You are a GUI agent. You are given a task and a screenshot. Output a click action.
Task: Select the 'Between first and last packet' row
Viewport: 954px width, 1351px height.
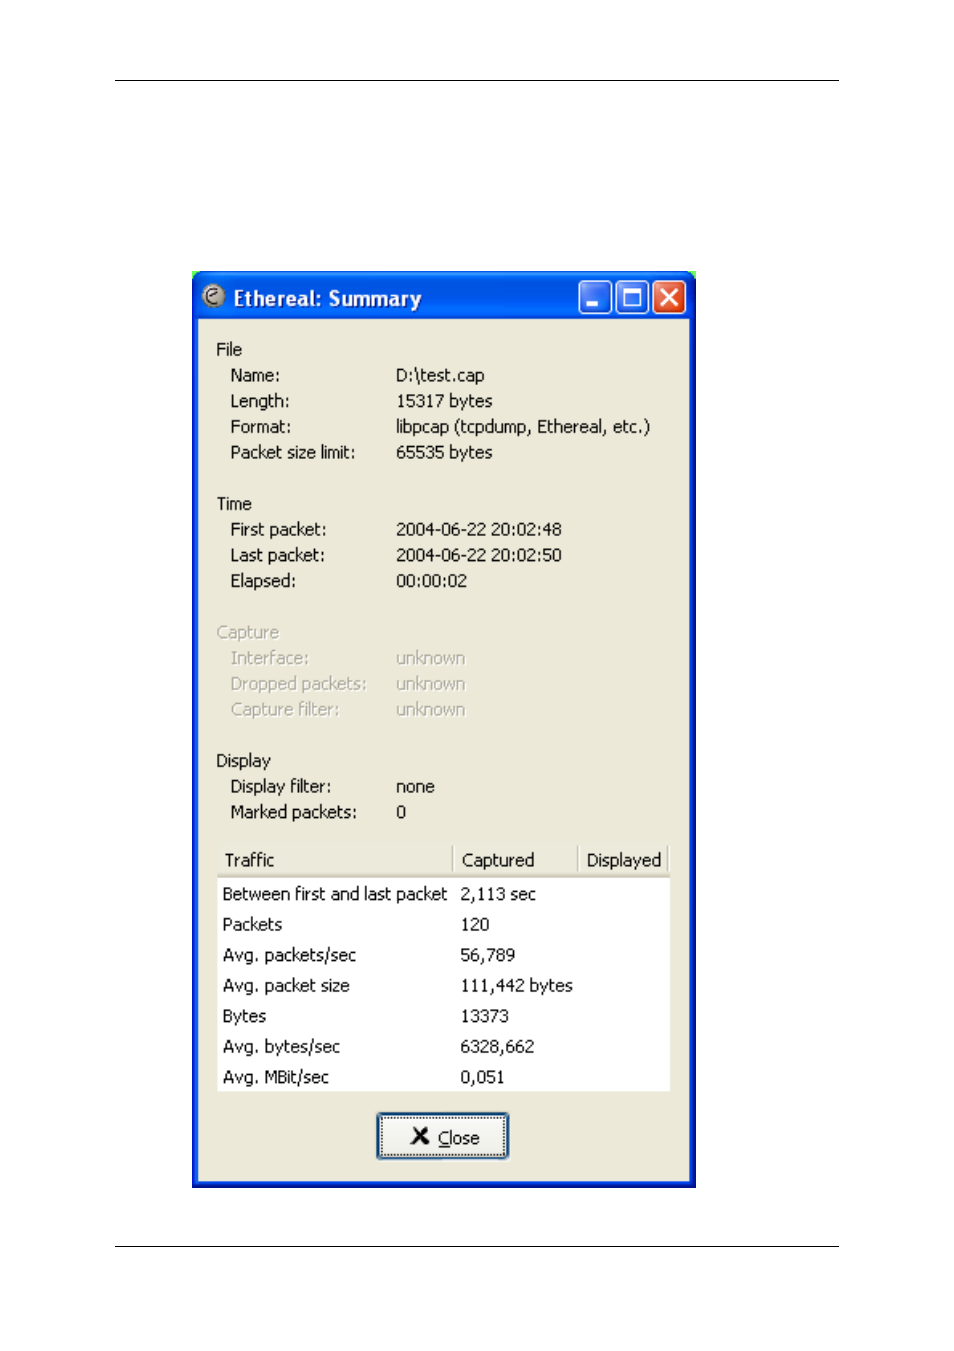click(443, 894)
